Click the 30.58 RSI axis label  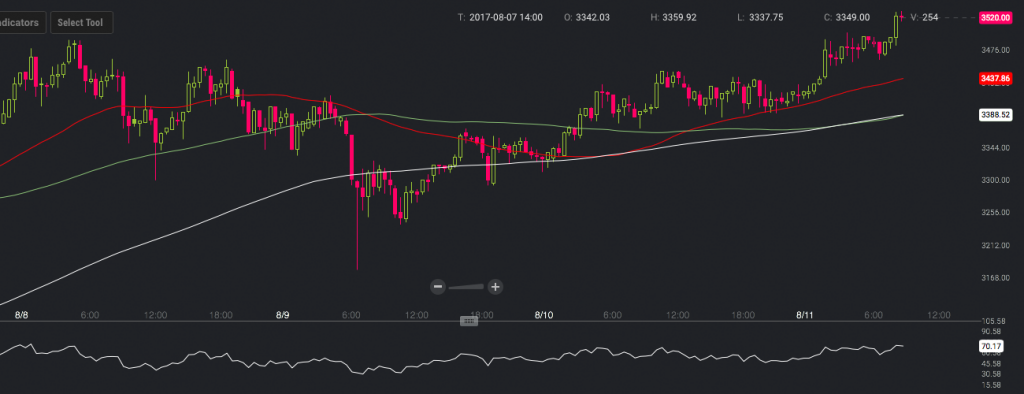(991, 373)
